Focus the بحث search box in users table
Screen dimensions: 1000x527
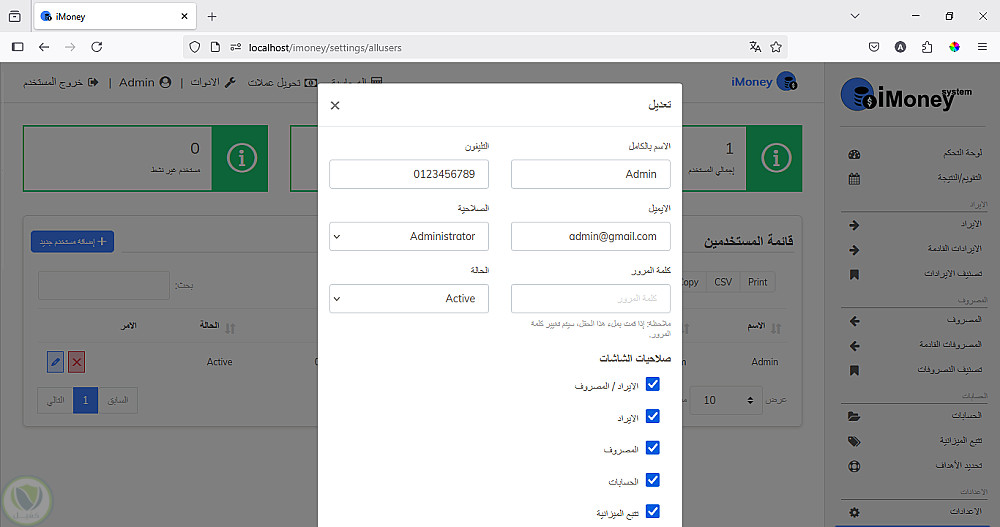point(104,285)
